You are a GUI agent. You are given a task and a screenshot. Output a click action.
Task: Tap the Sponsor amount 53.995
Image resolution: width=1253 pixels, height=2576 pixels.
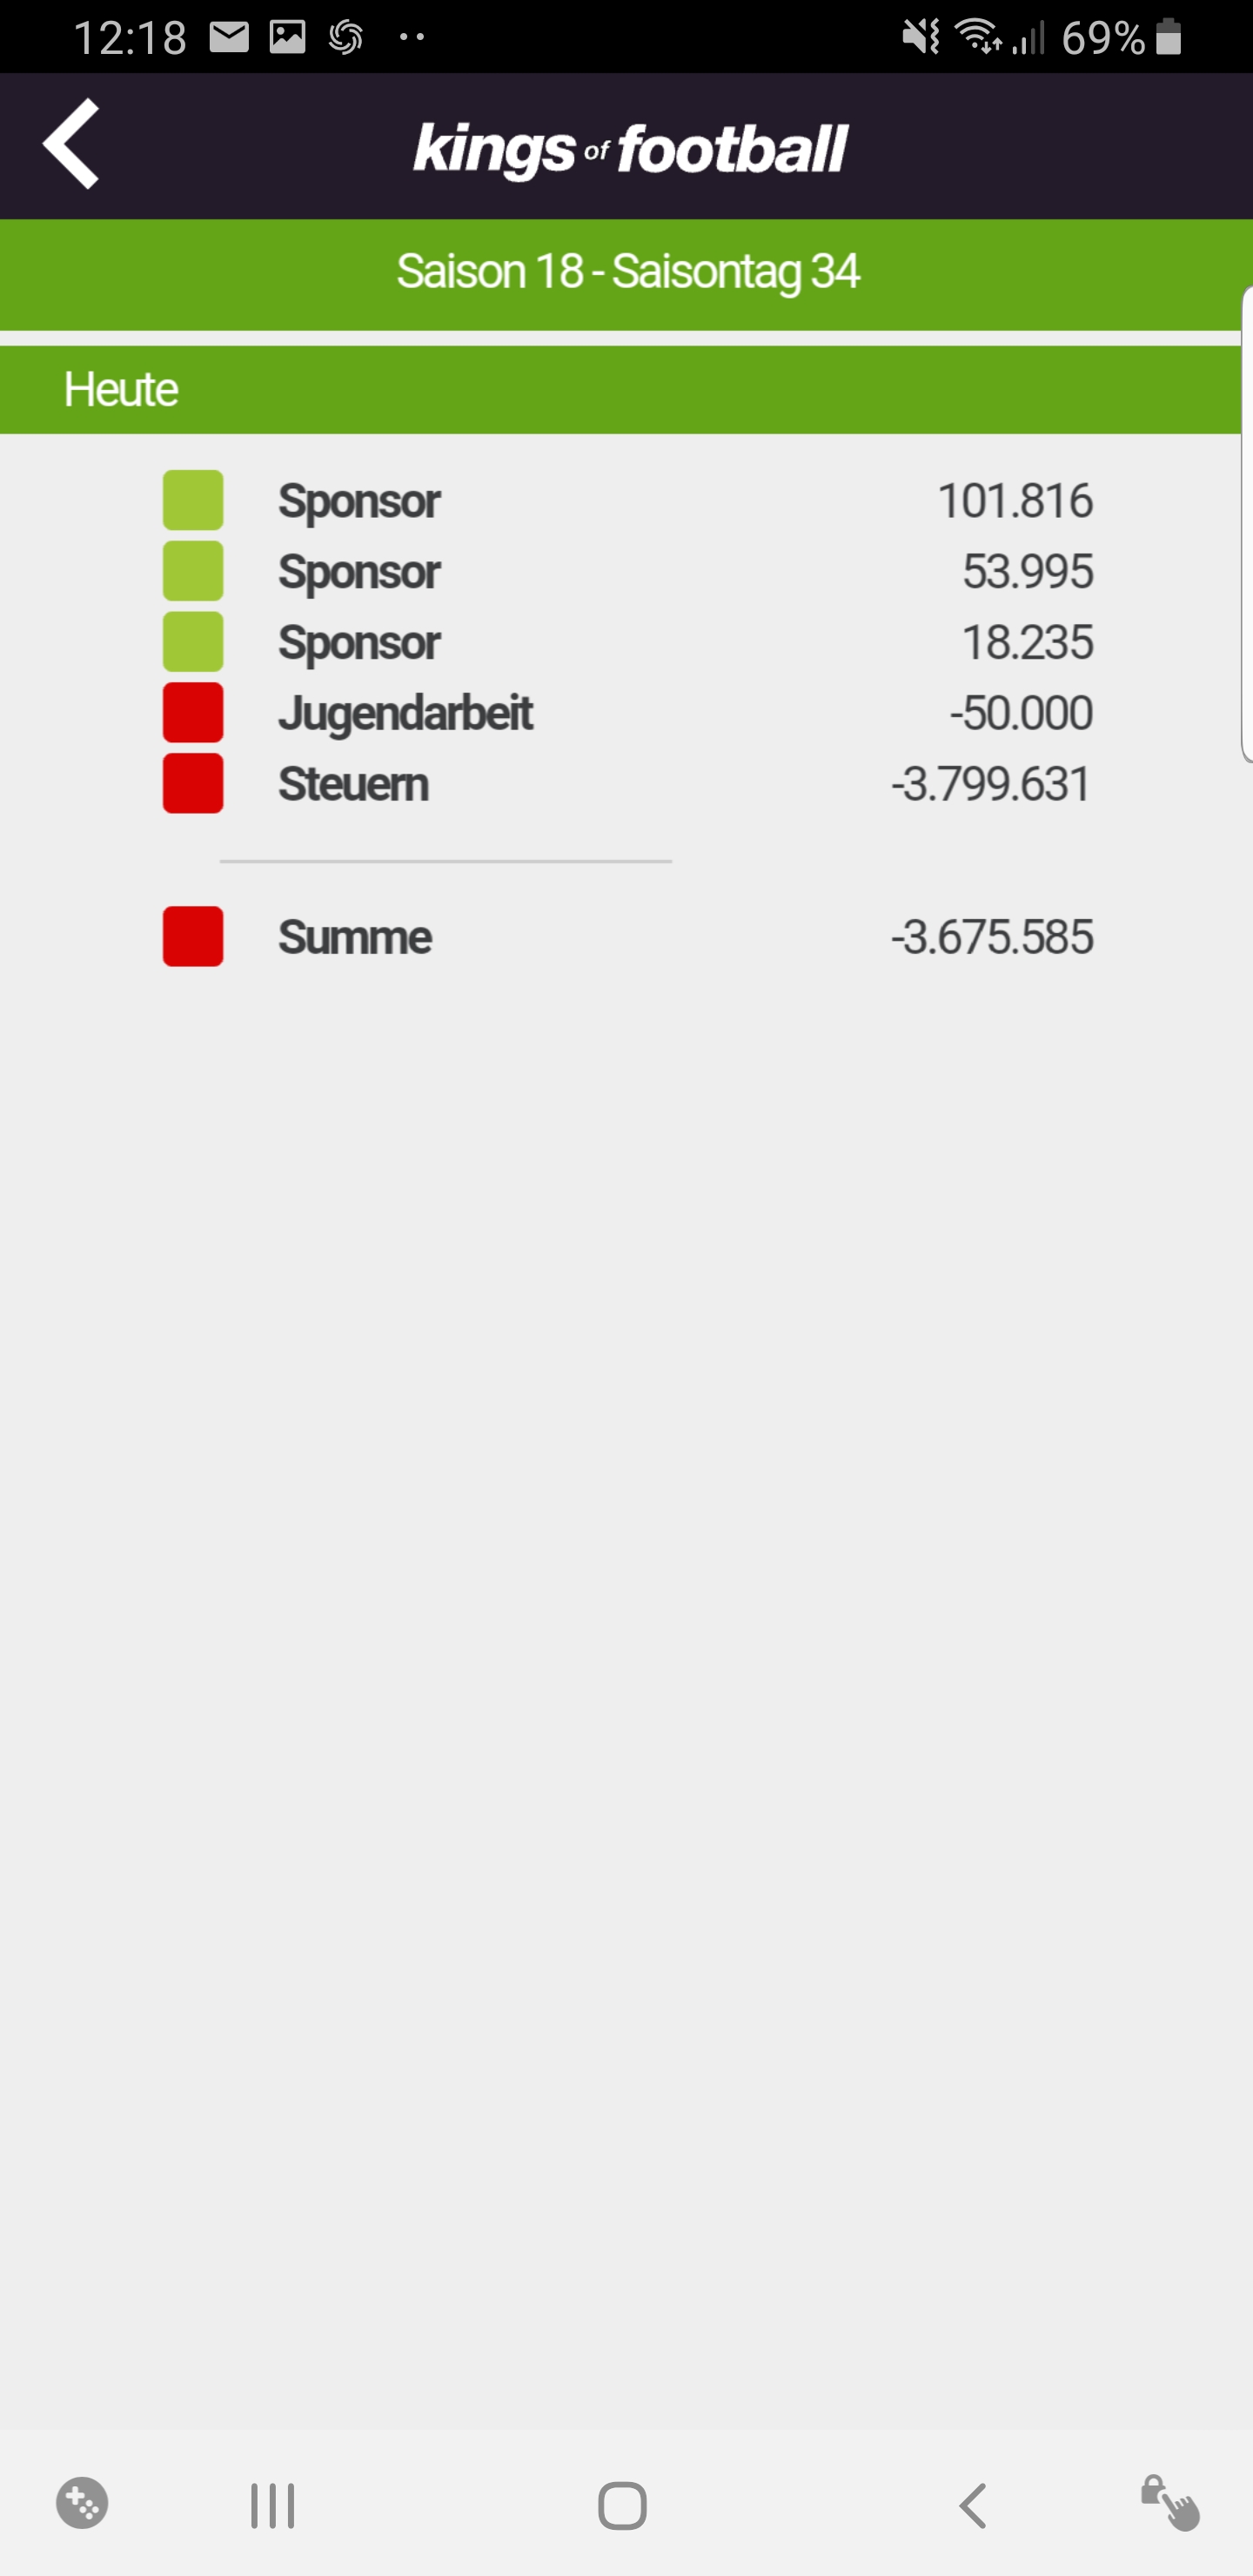(x=1027, y=571)
